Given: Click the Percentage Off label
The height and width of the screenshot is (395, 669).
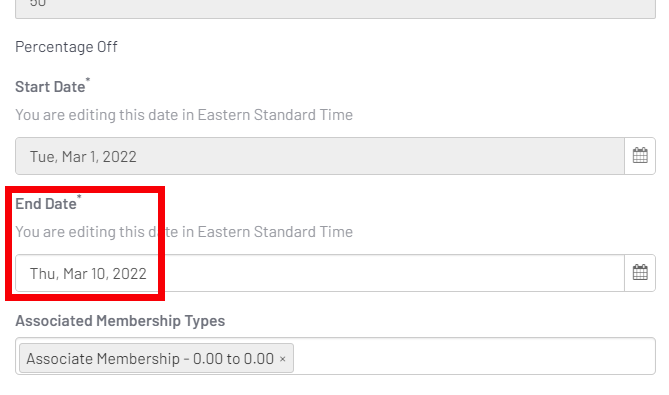Looking at the screenshot, I should pos(66,46).
